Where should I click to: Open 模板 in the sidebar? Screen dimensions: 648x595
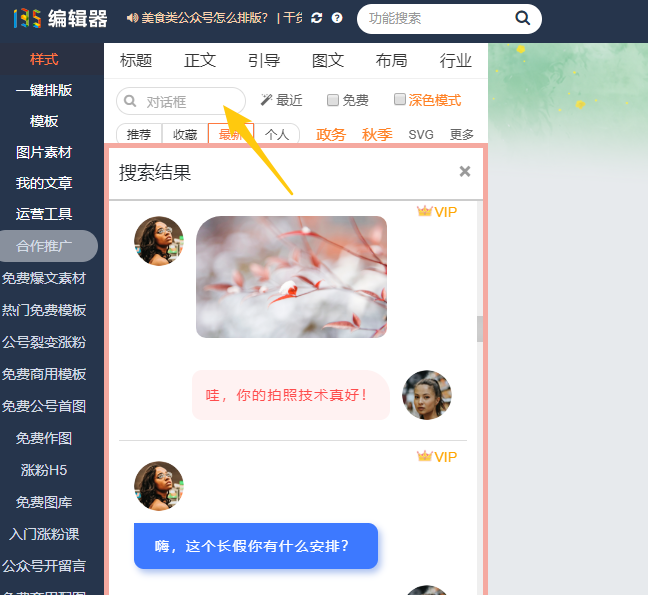click(x=44, y=121)
